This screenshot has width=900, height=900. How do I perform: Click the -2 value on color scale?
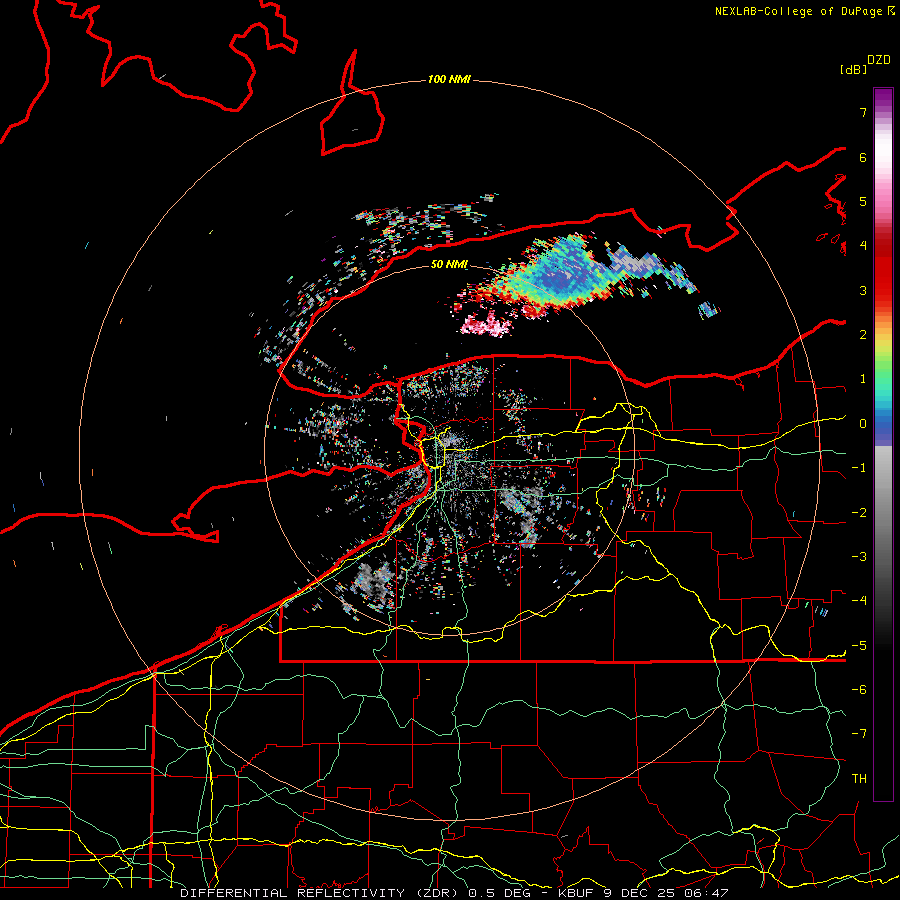tap(859, 513)
